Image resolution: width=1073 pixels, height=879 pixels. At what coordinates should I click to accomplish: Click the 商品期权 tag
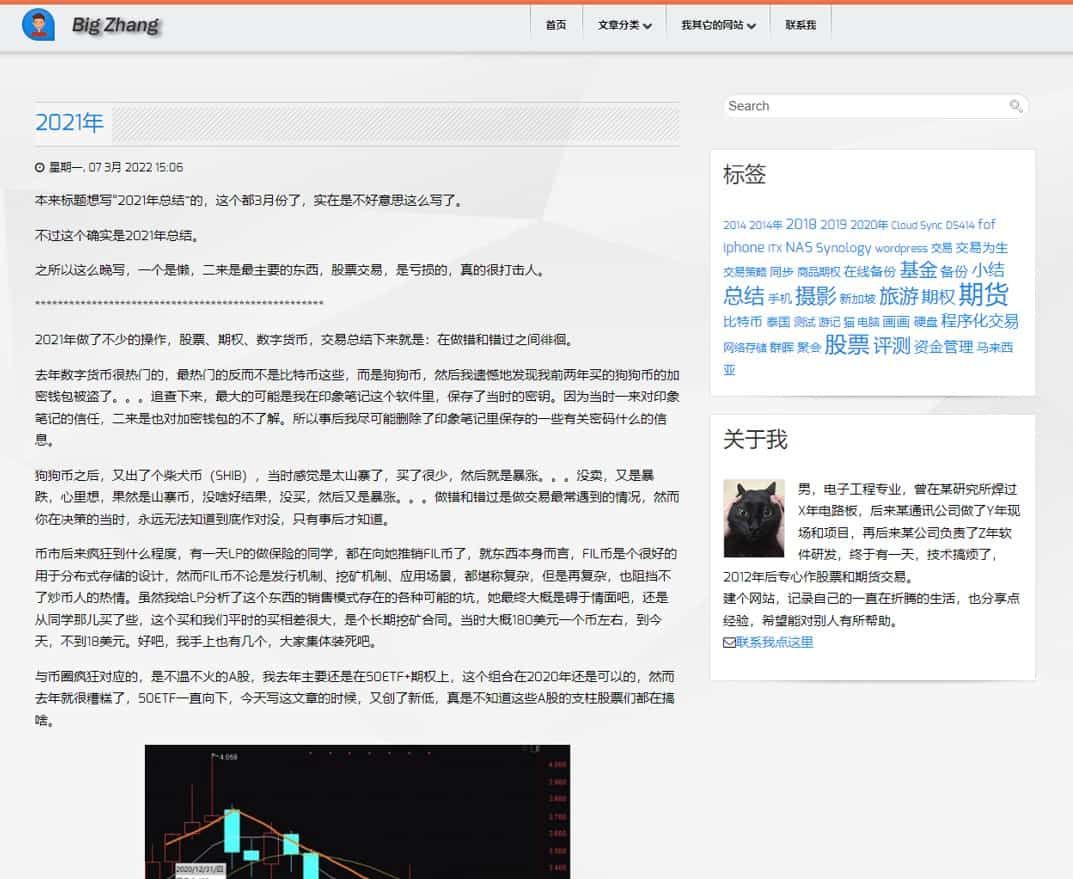click(x=818, y=272)
